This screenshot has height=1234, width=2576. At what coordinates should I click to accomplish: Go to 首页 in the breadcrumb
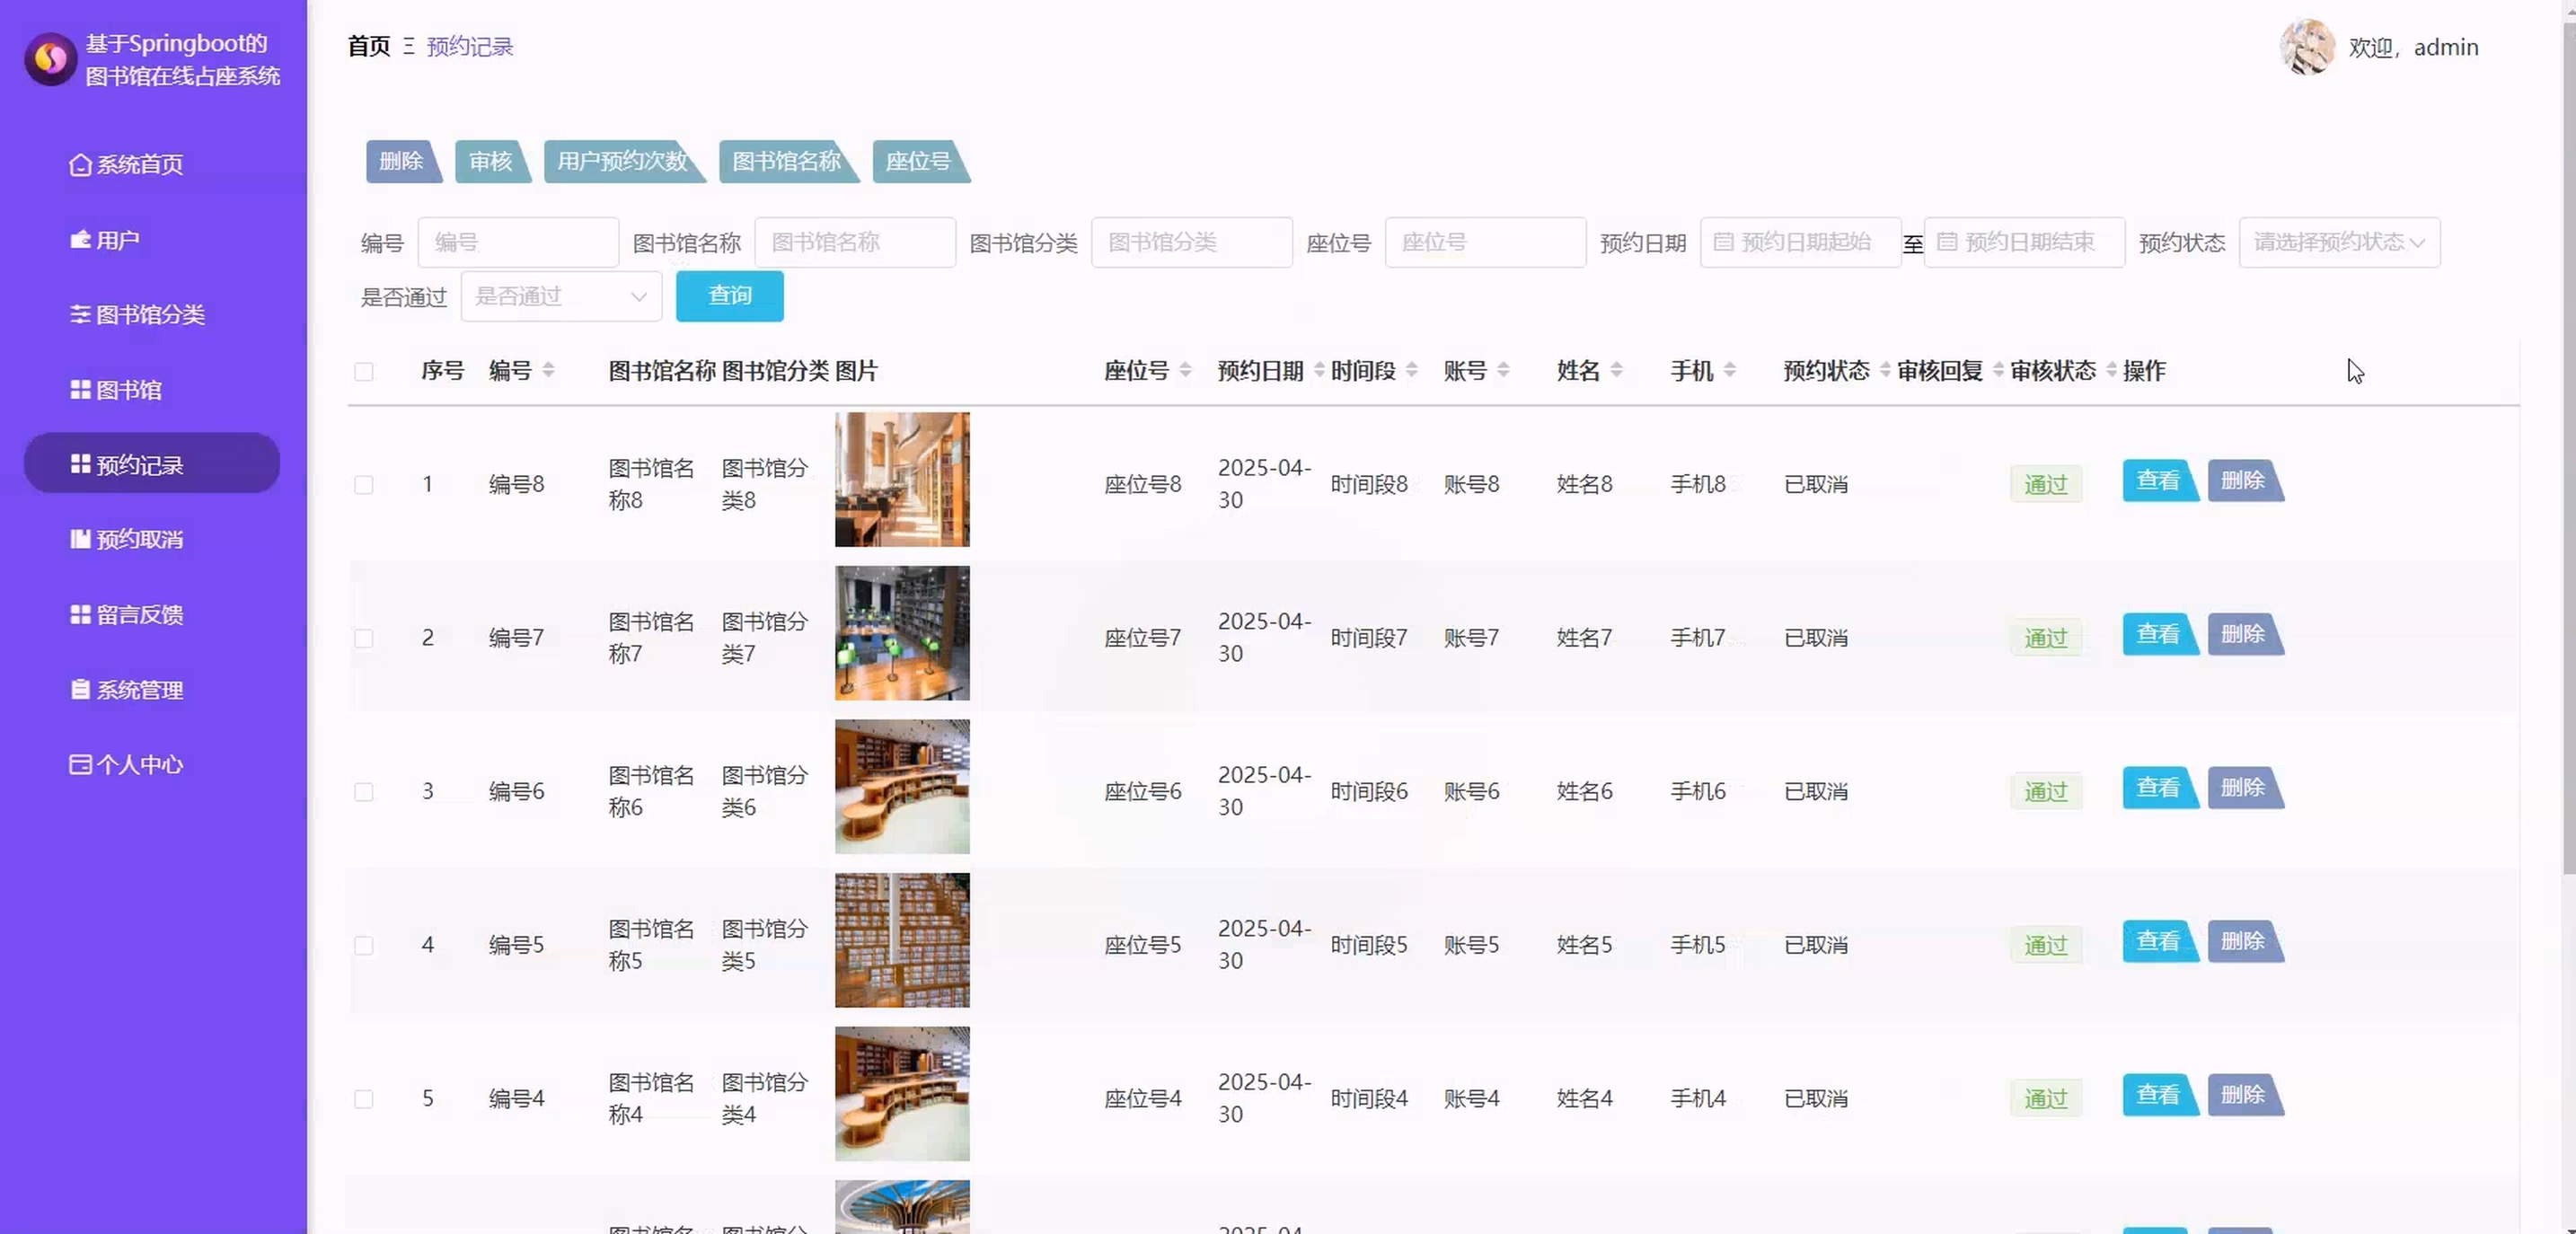[368, 46]
